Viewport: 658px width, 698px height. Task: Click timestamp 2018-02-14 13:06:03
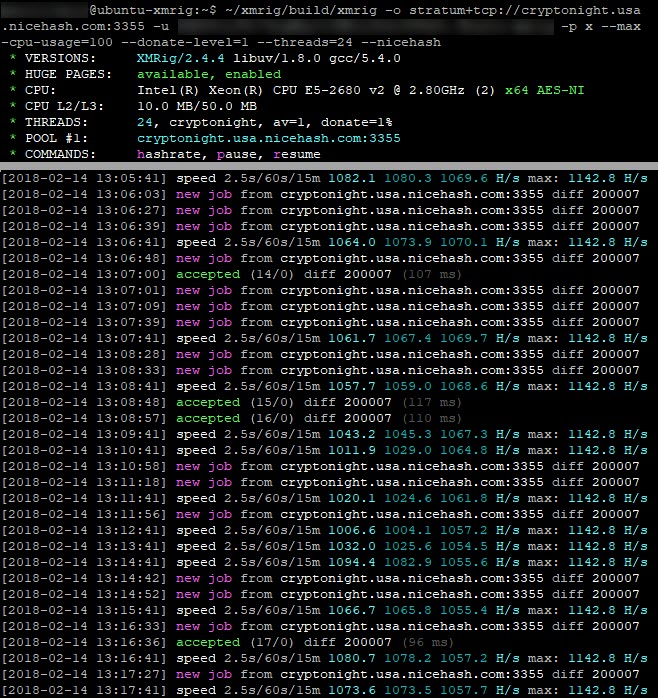(x=84, y=195)
